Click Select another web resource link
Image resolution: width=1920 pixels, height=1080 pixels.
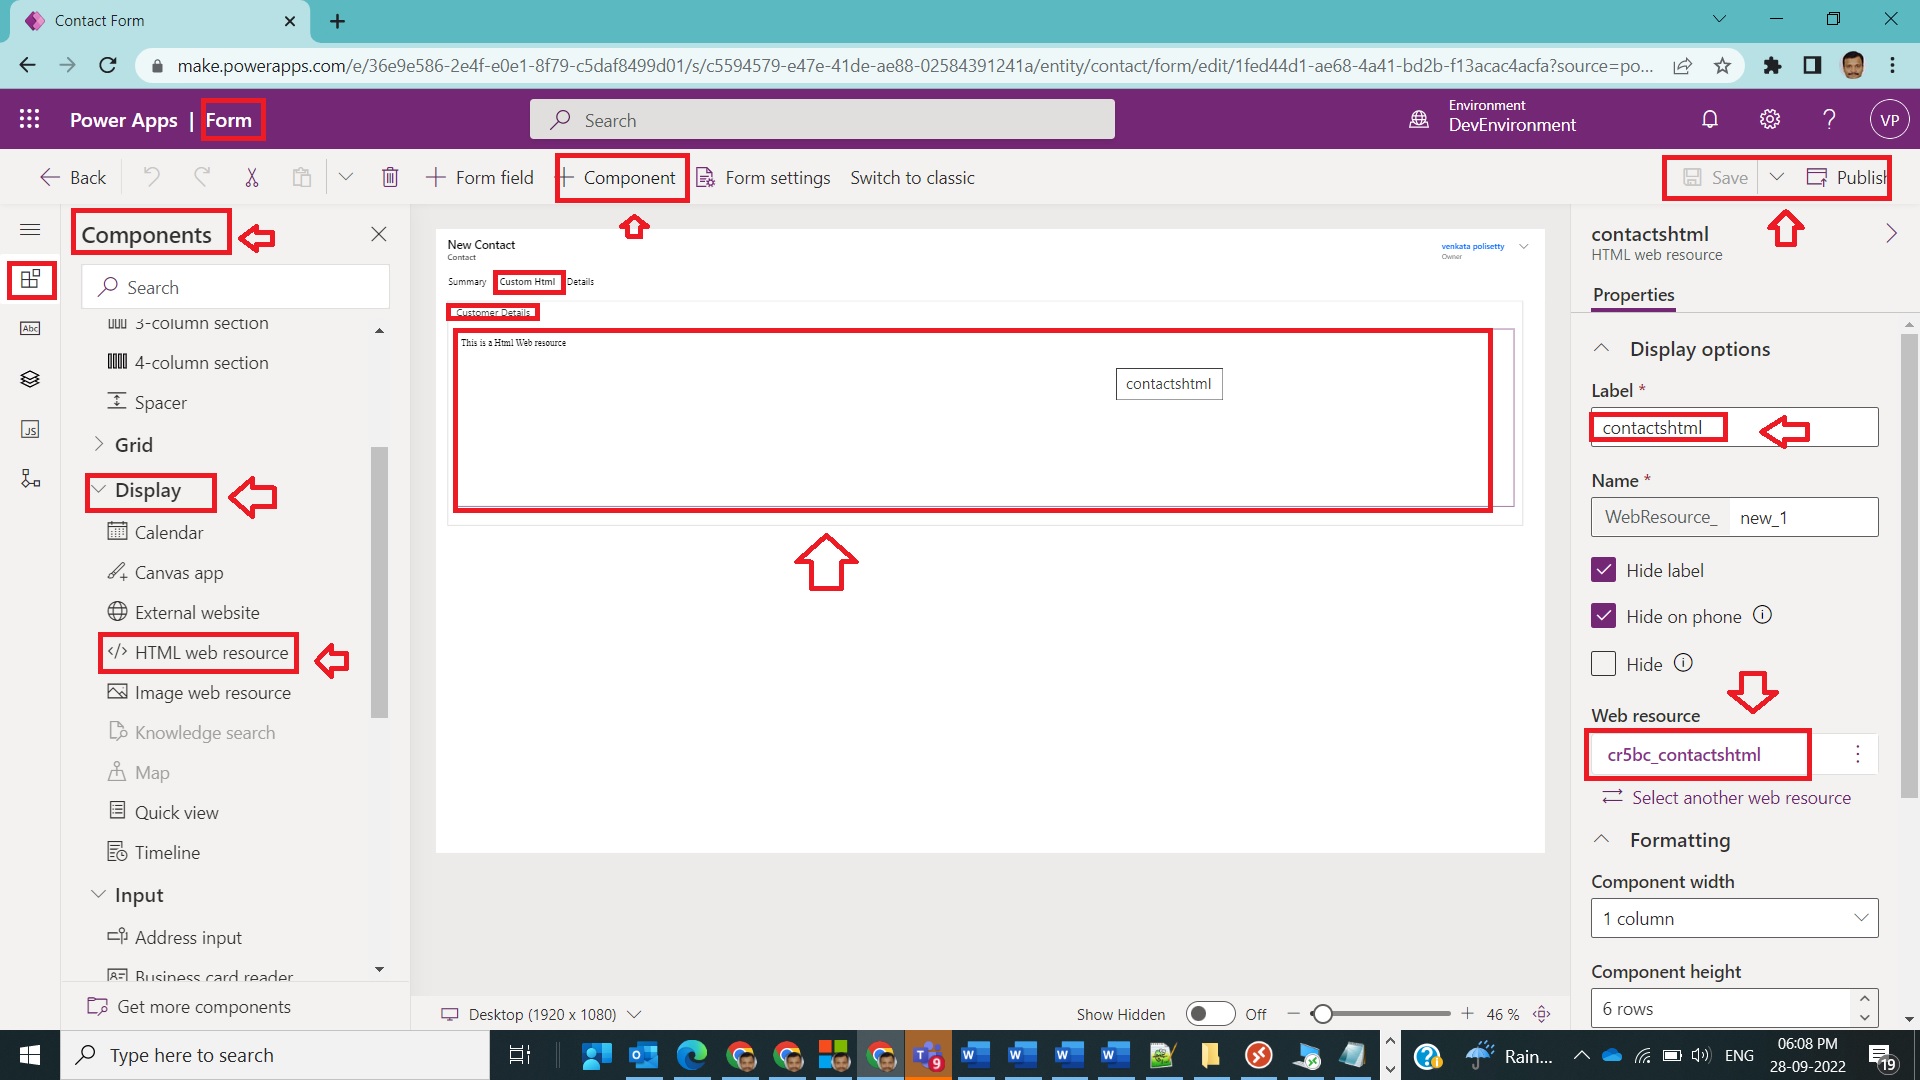tap(1740, 797)
